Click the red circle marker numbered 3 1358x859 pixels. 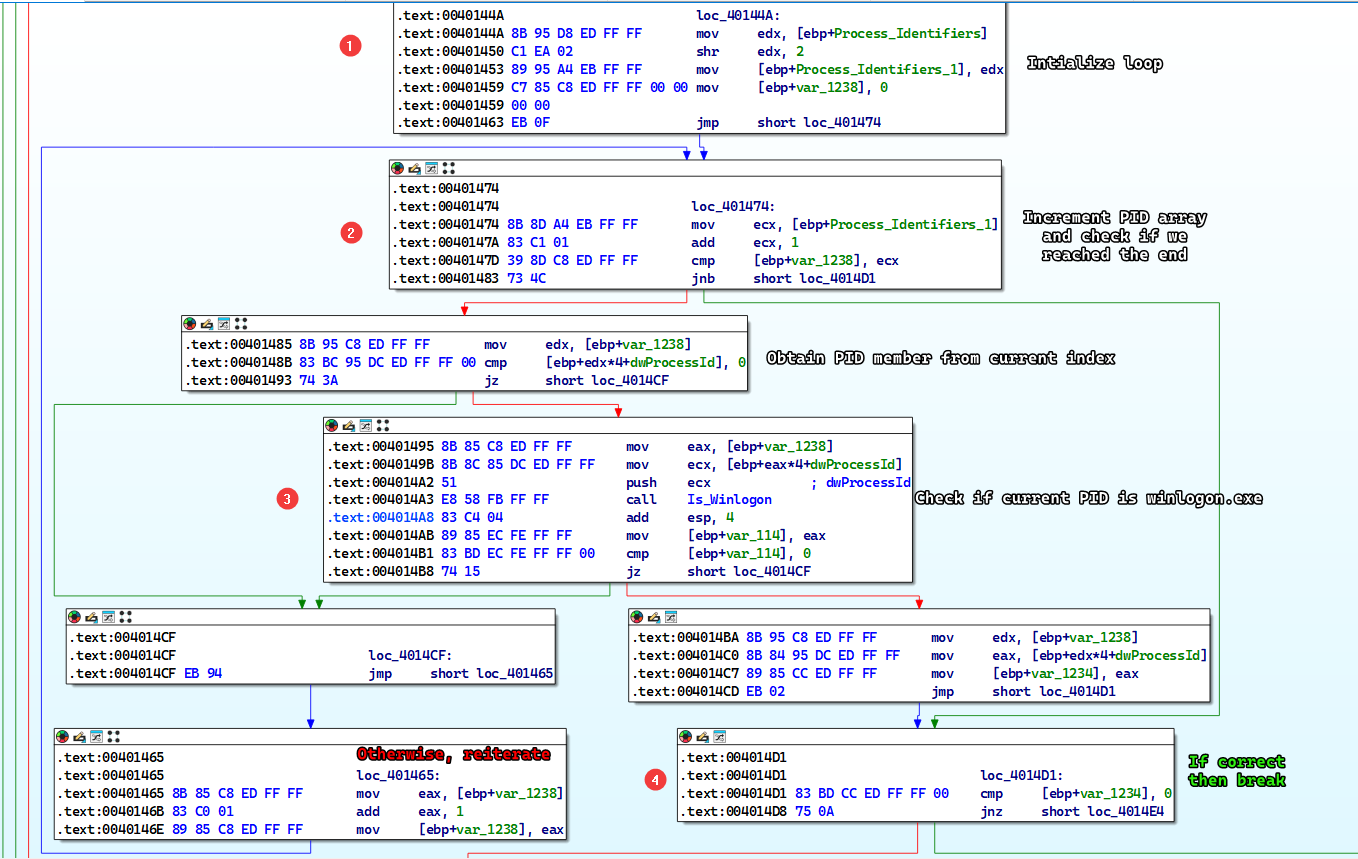[287, 498]
